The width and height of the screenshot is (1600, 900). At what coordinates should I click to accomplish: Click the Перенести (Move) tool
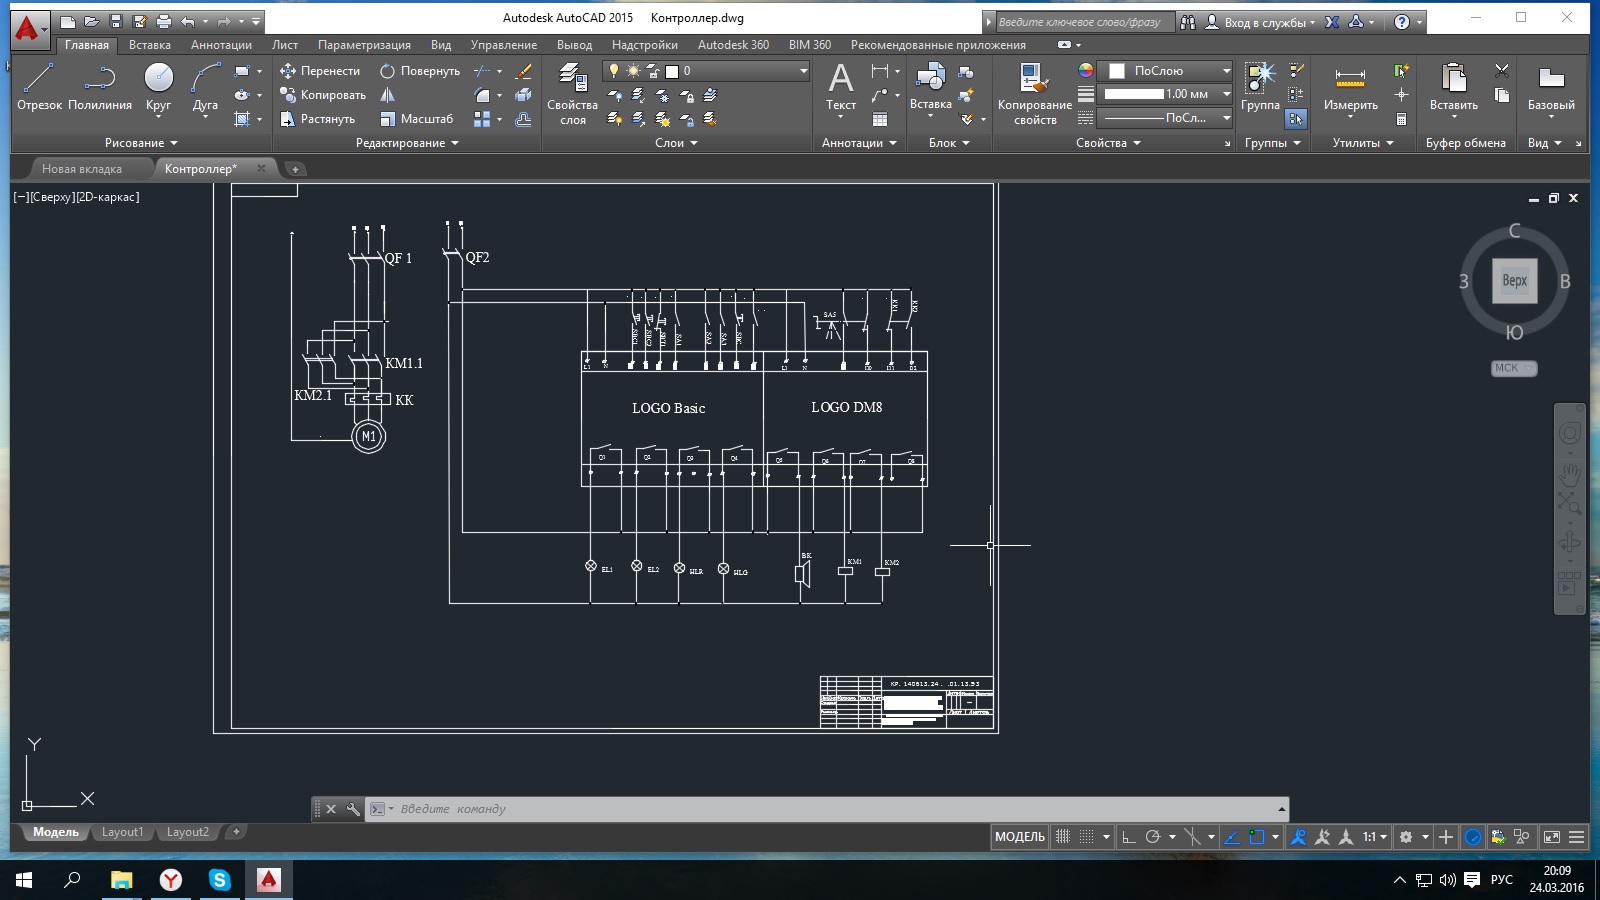(320, 71)
